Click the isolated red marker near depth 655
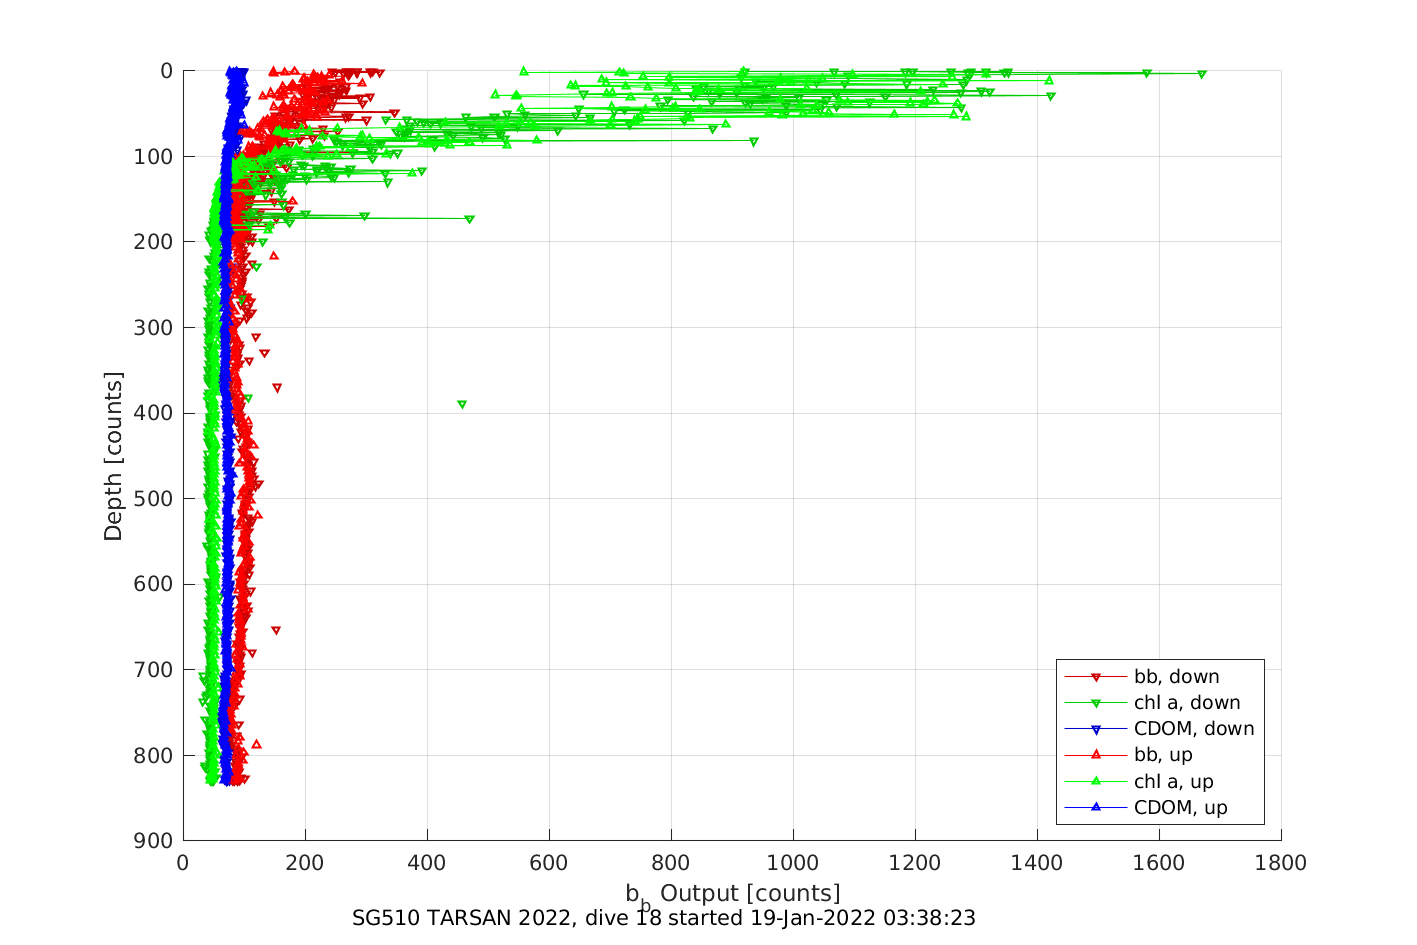The width and height of the screenshot is (1417, 945). [276, 631]
